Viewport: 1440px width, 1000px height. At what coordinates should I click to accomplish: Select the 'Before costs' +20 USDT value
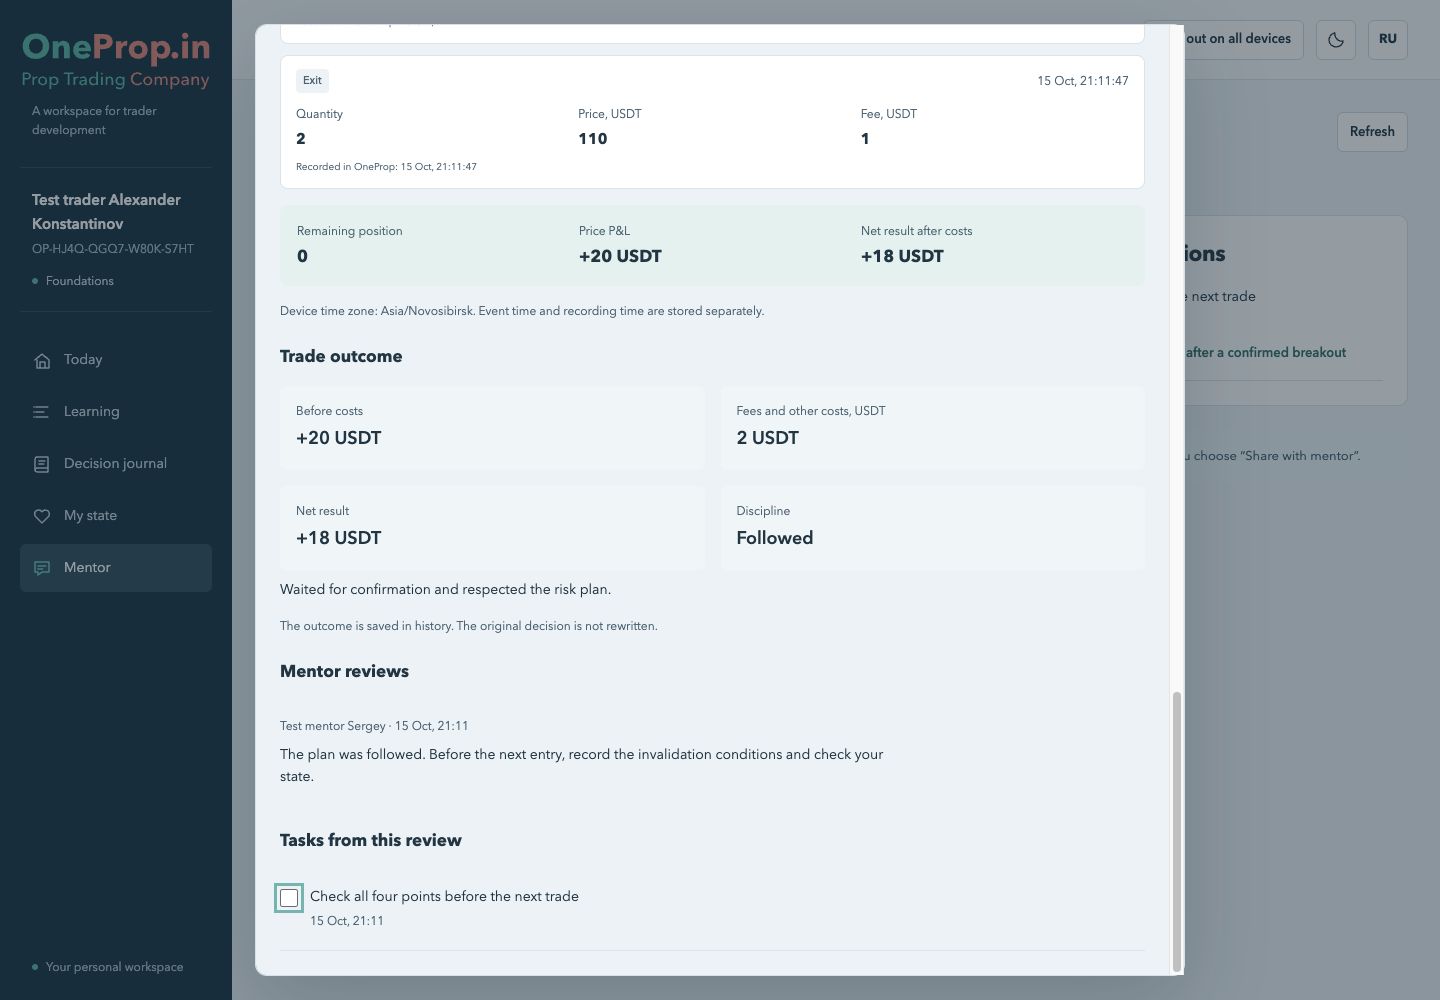(x=338, y=438)
